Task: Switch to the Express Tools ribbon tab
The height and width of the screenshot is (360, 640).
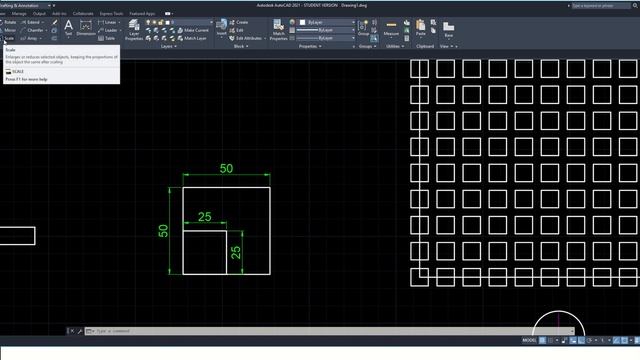Action: pos(111,13)
